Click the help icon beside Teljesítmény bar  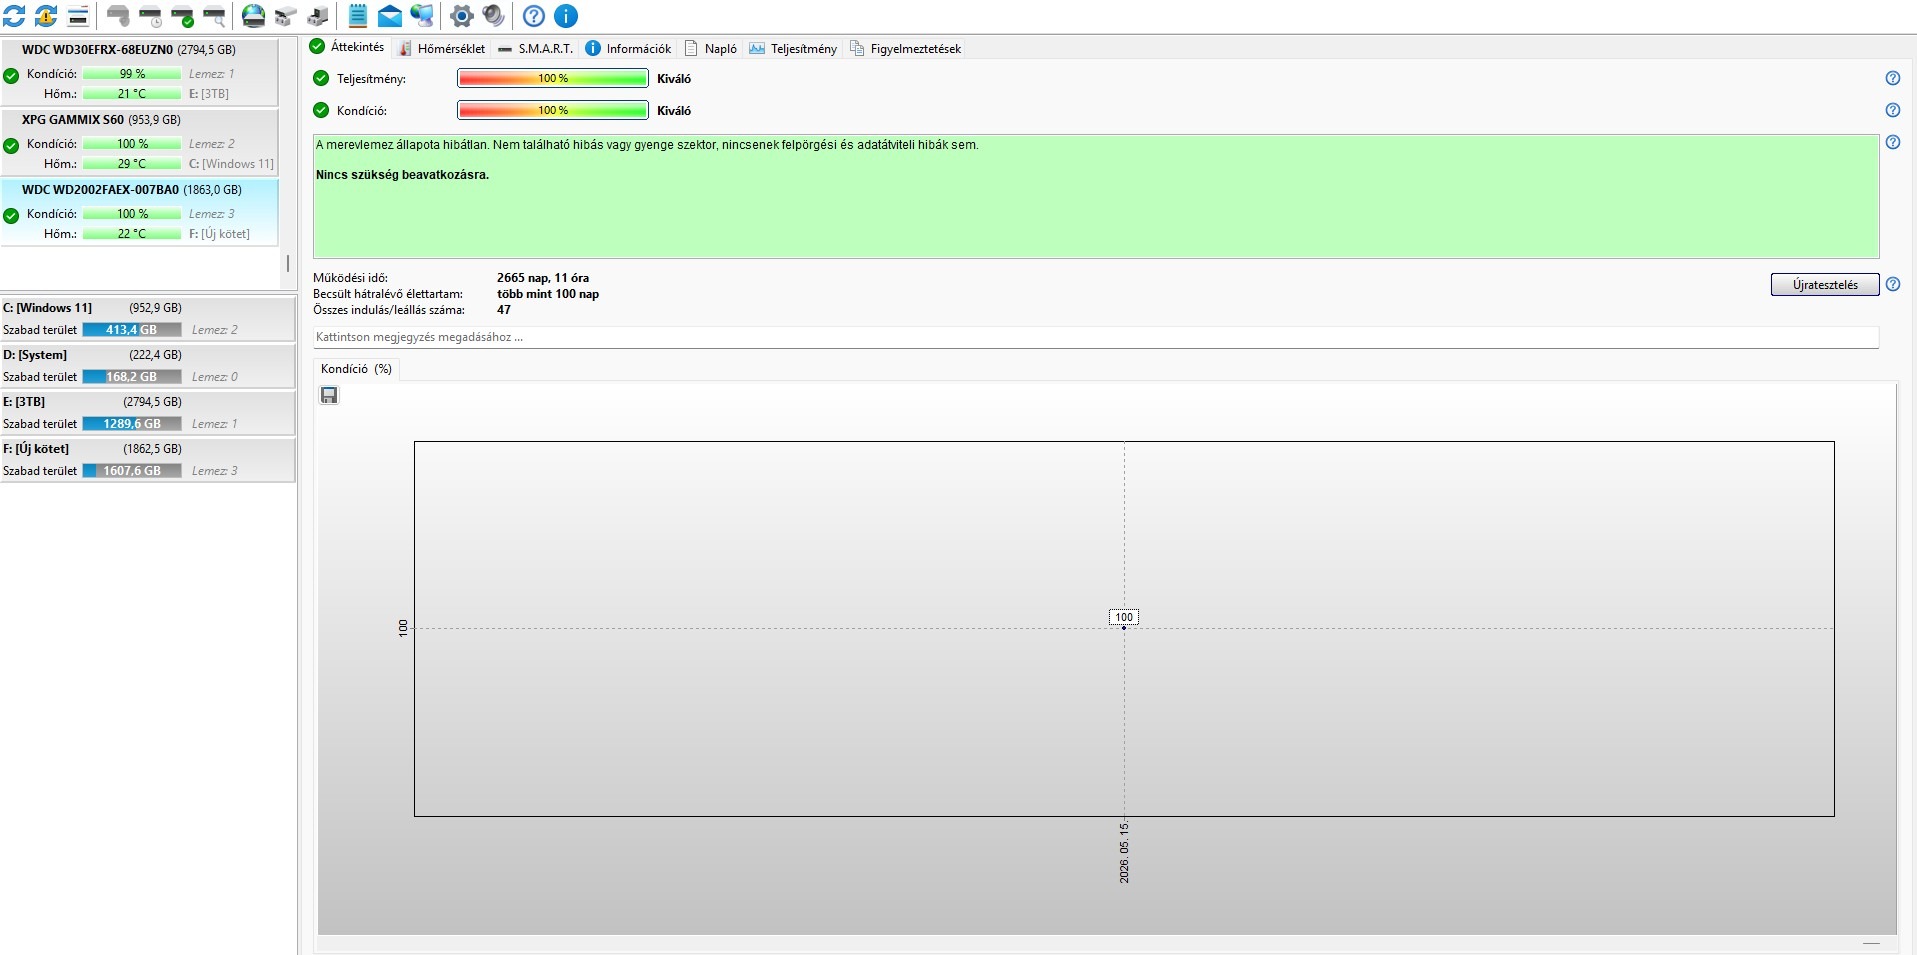1892,78
